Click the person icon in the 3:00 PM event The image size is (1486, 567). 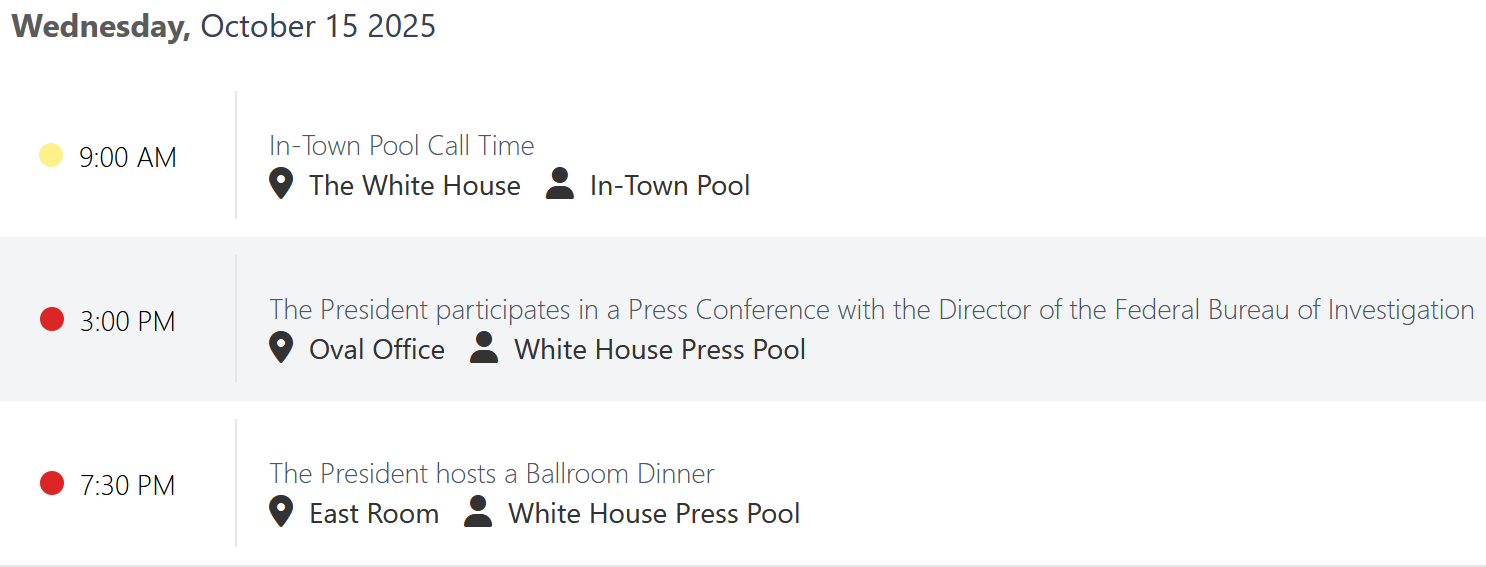click(484, 348)
